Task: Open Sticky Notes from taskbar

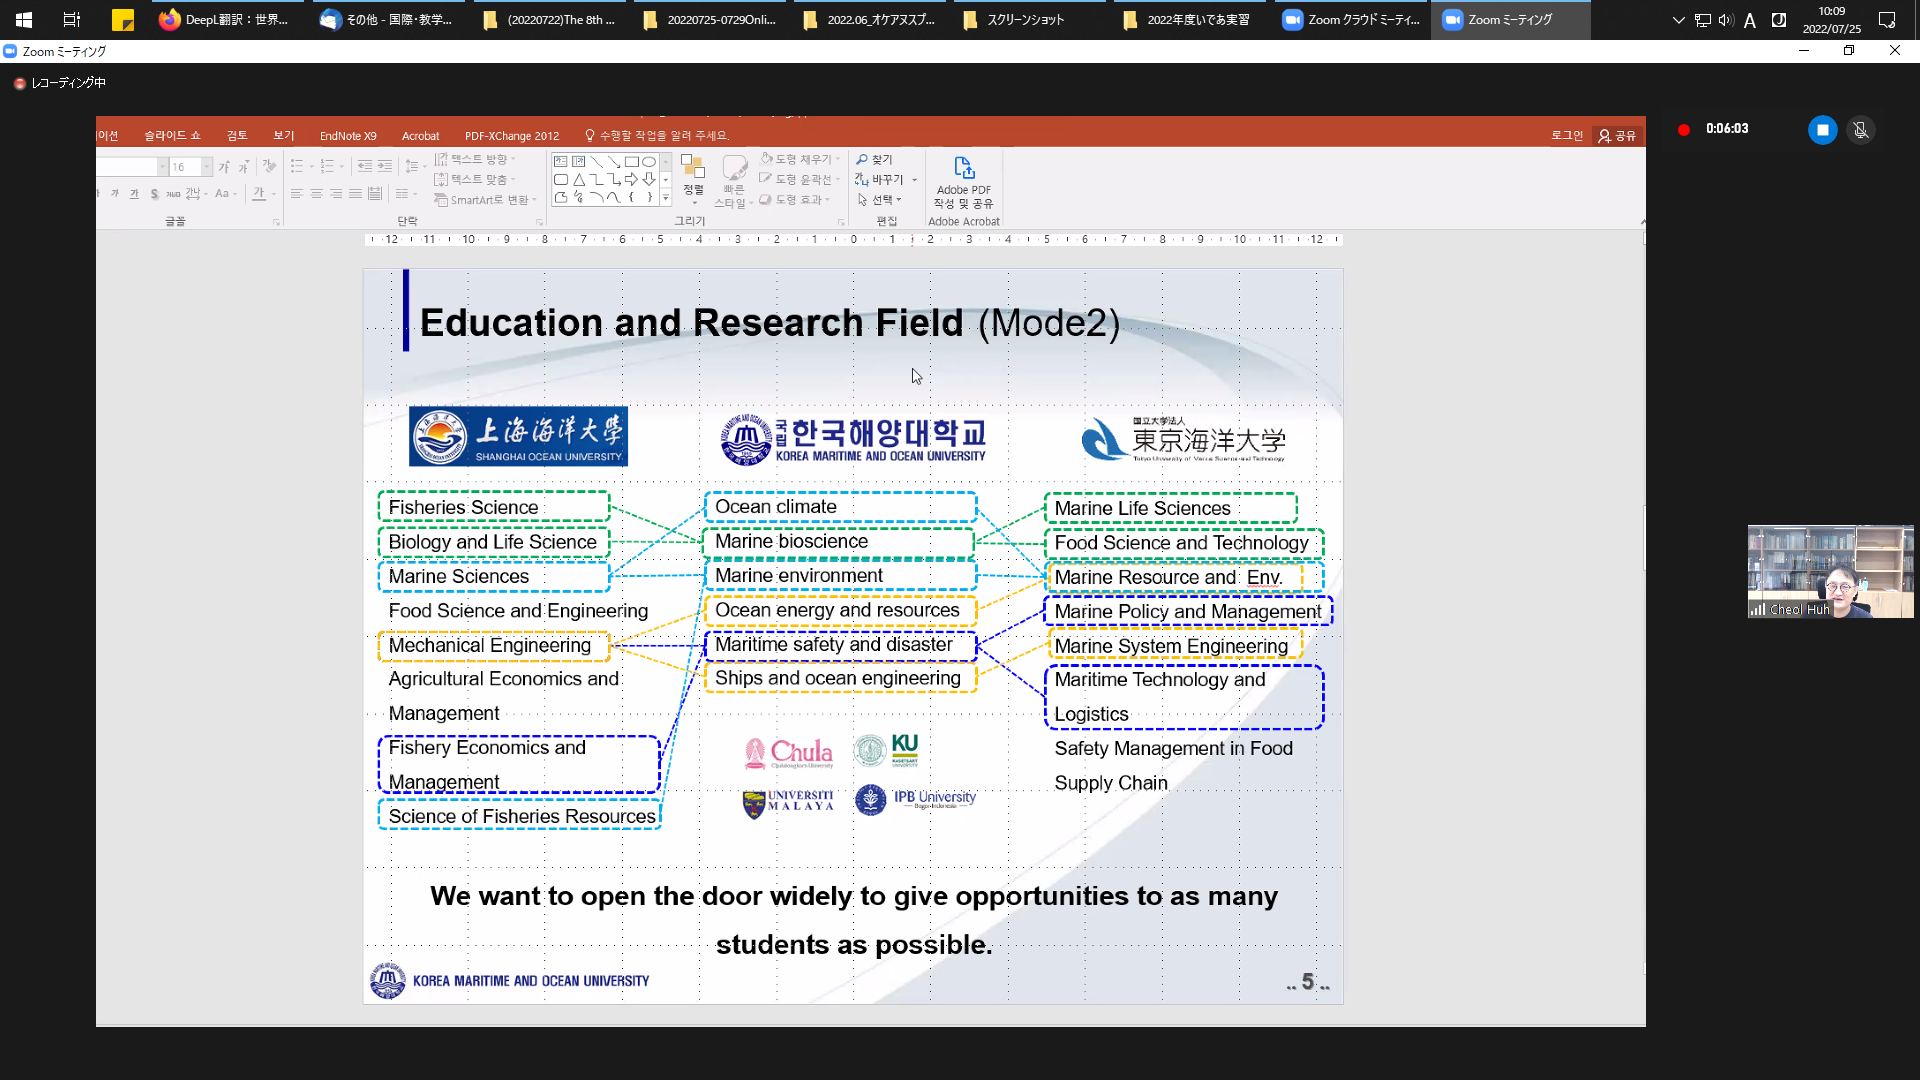Action: 123,20
